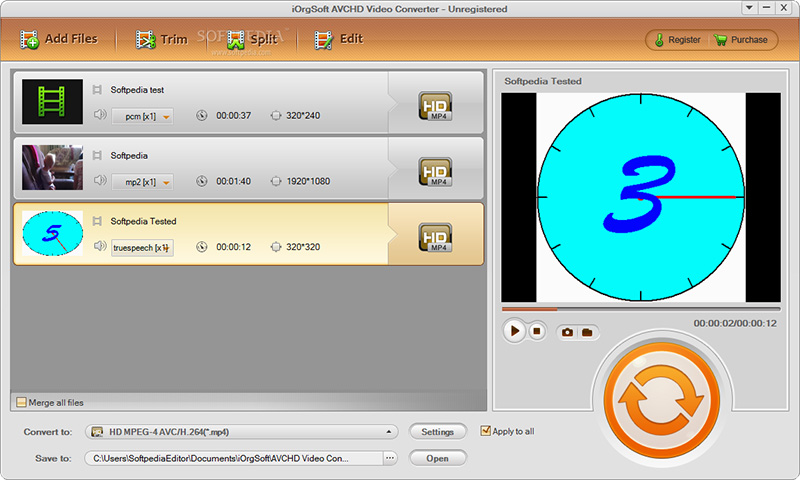Screen dimensions: 800x480
Task: Click speaker icon next to mp2 audio
Action: click(99, 180)
